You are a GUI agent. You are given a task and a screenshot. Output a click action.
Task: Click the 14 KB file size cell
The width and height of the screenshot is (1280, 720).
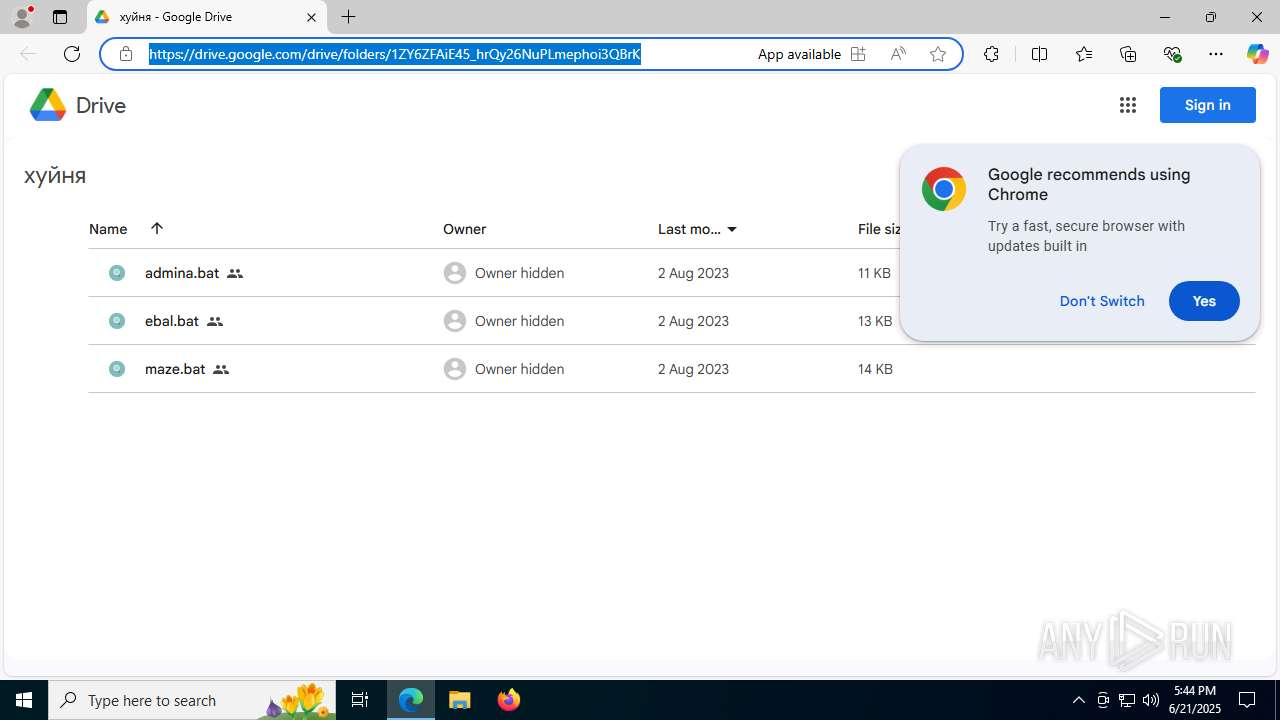point(875,369)
